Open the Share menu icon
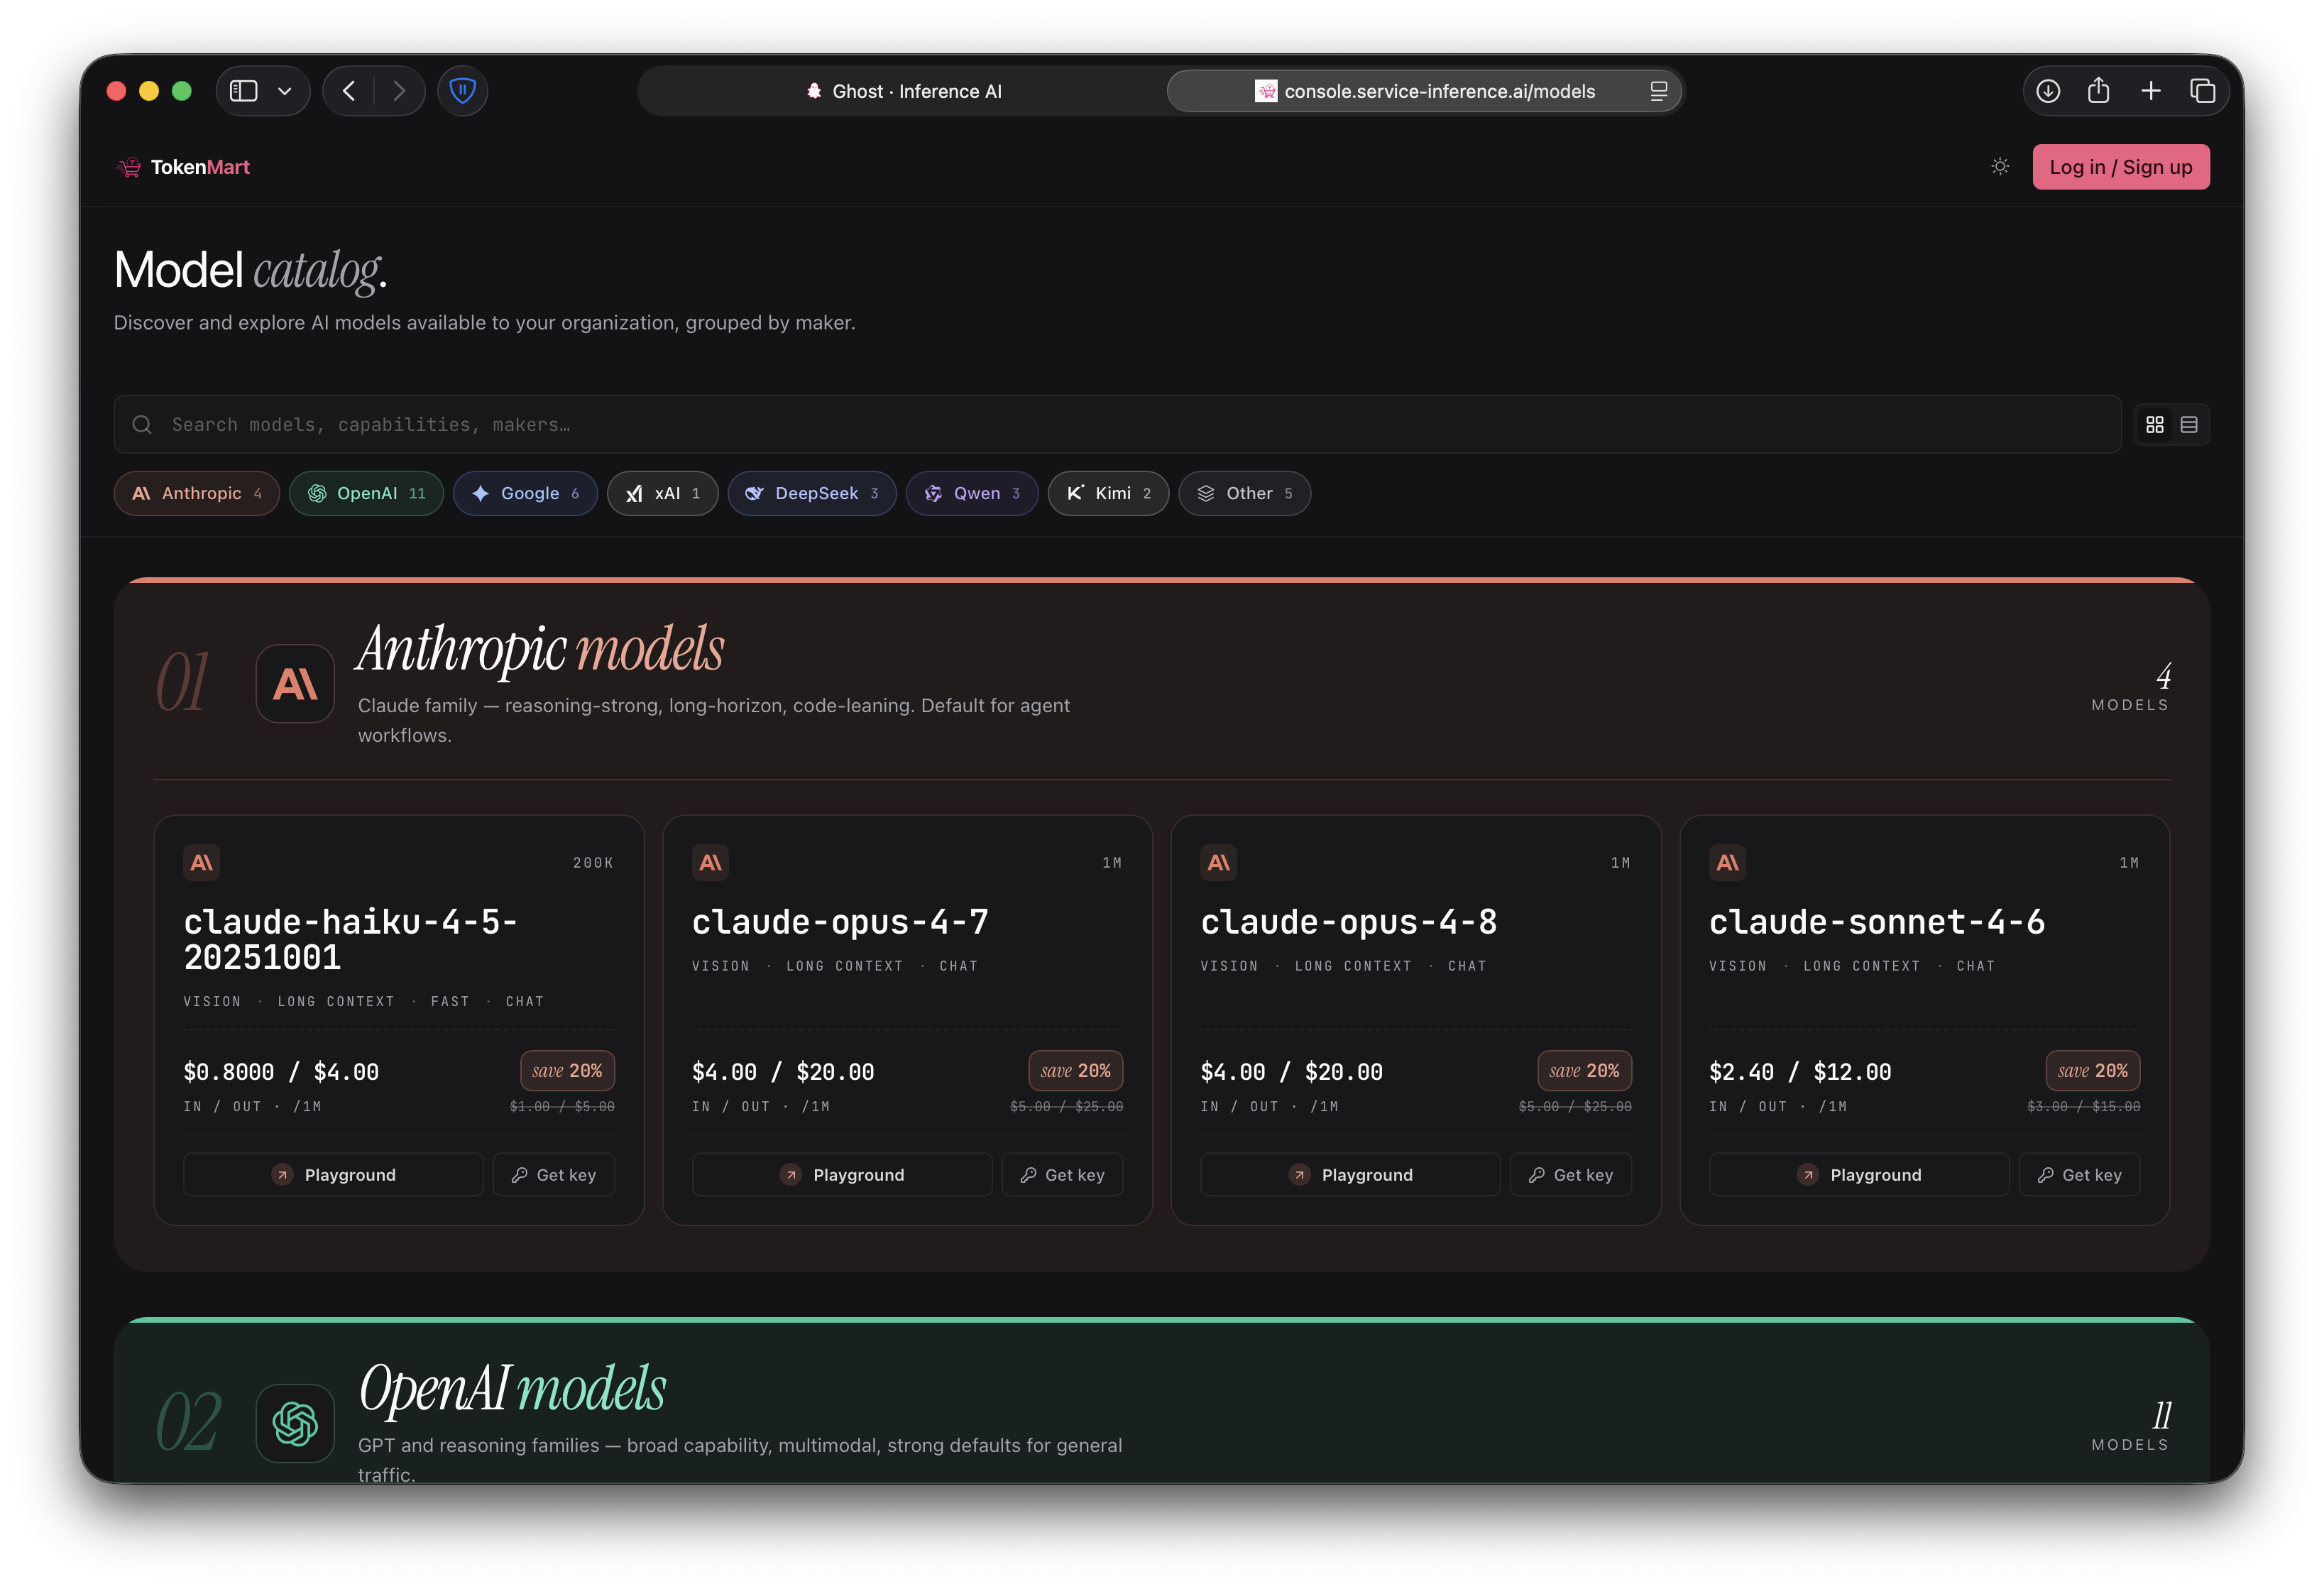 tap(2098, 91)
